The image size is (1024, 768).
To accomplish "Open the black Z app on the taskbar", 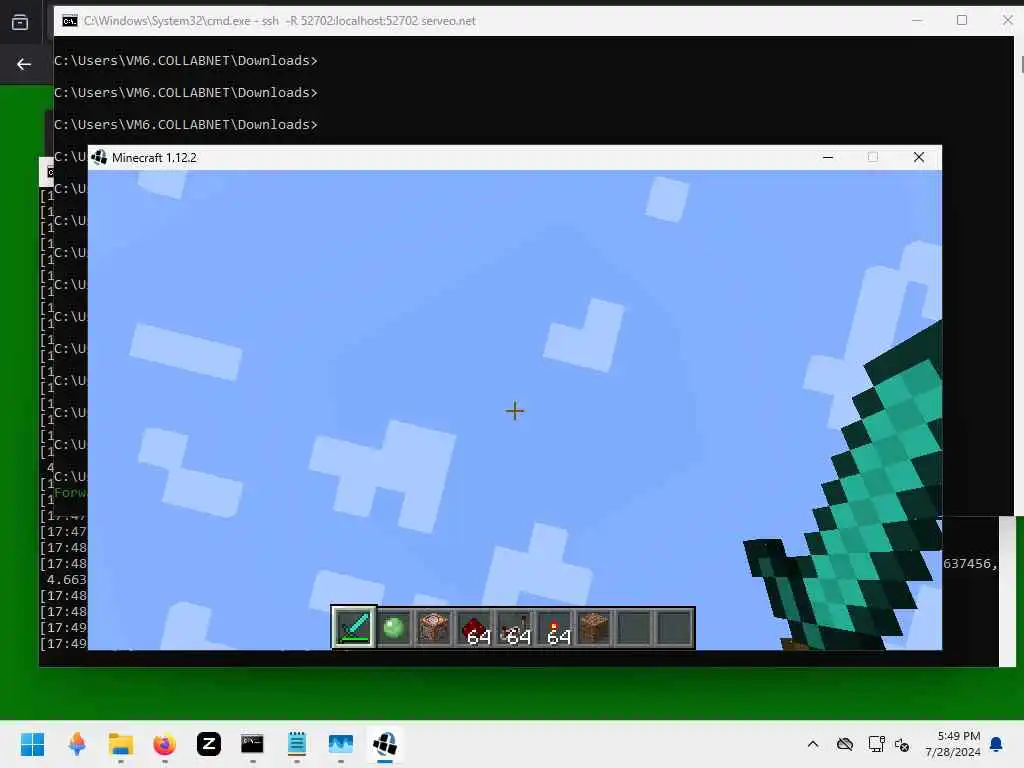I will (209, 744).
